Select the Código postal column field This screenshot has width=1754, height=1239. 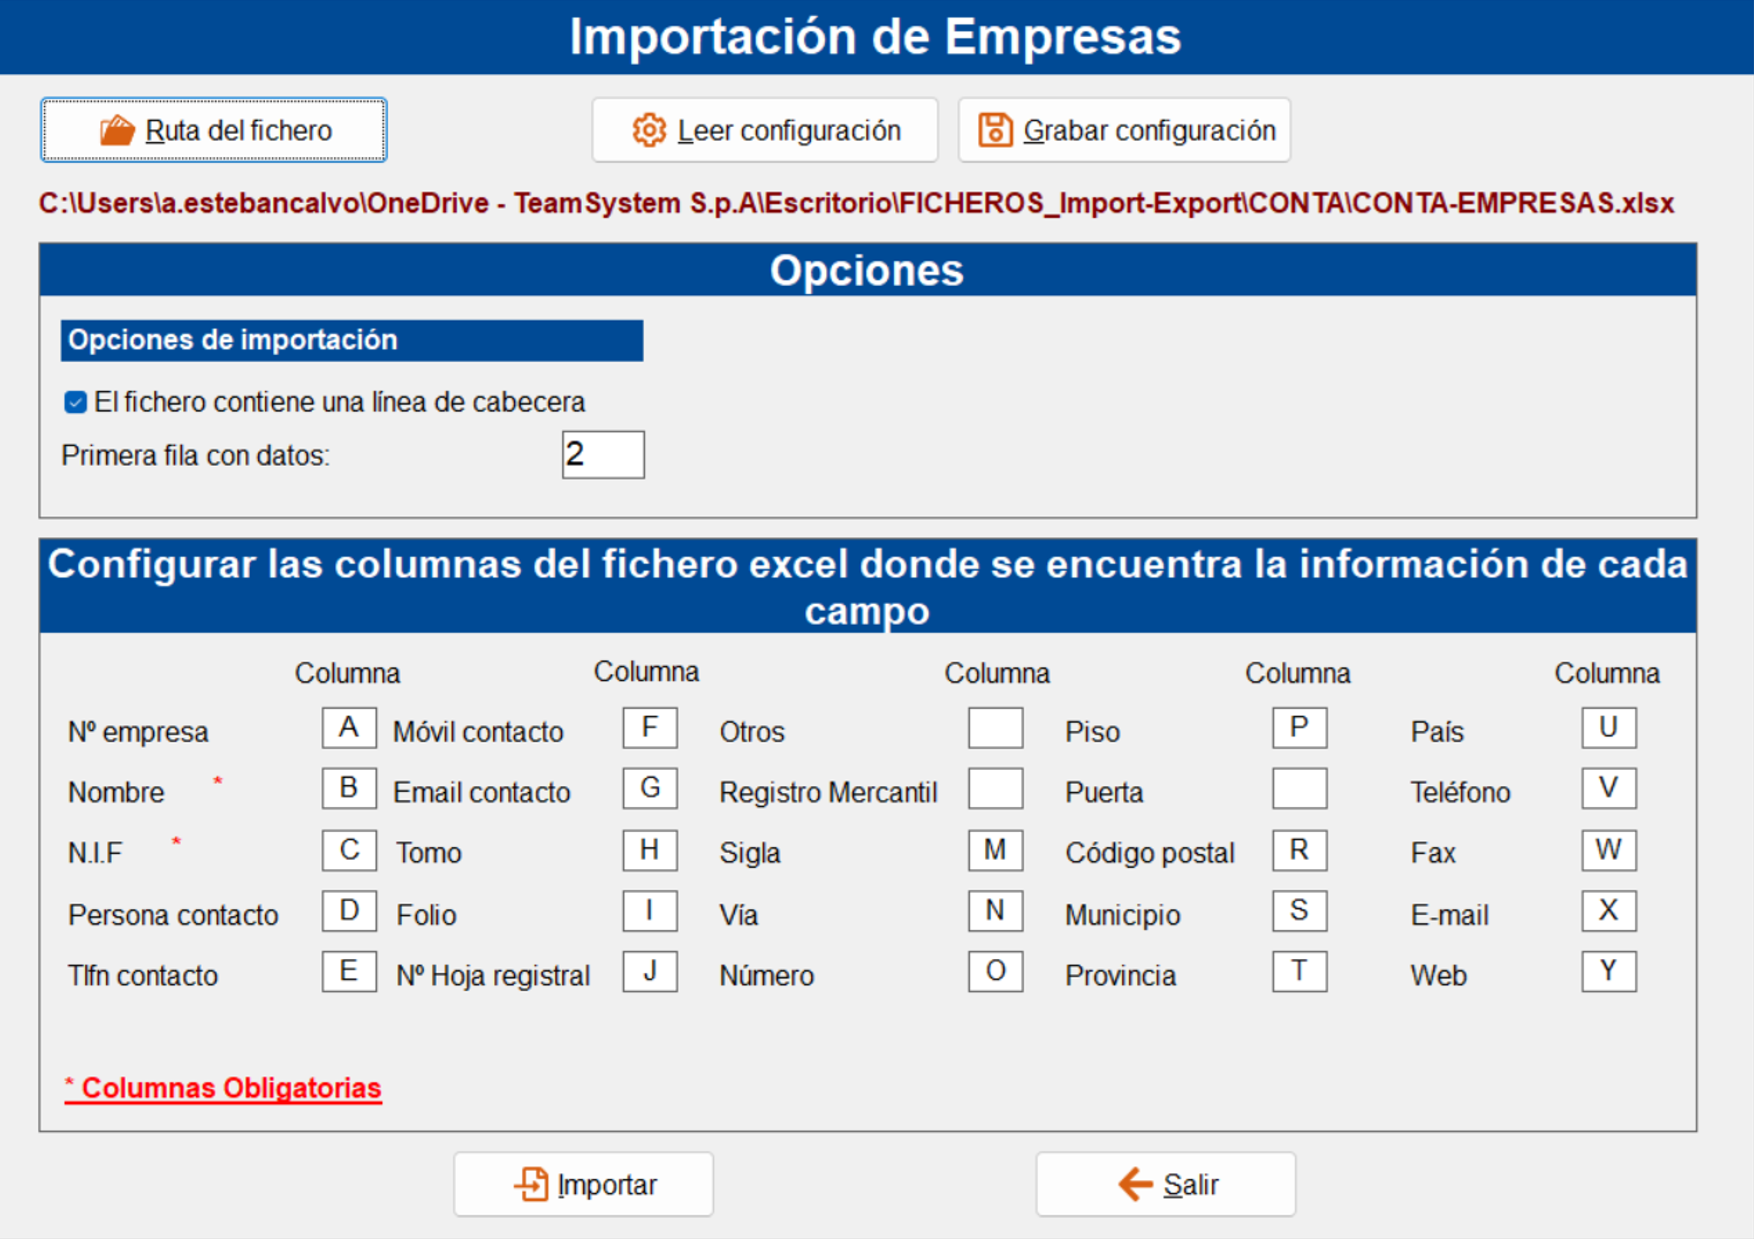1300,850
